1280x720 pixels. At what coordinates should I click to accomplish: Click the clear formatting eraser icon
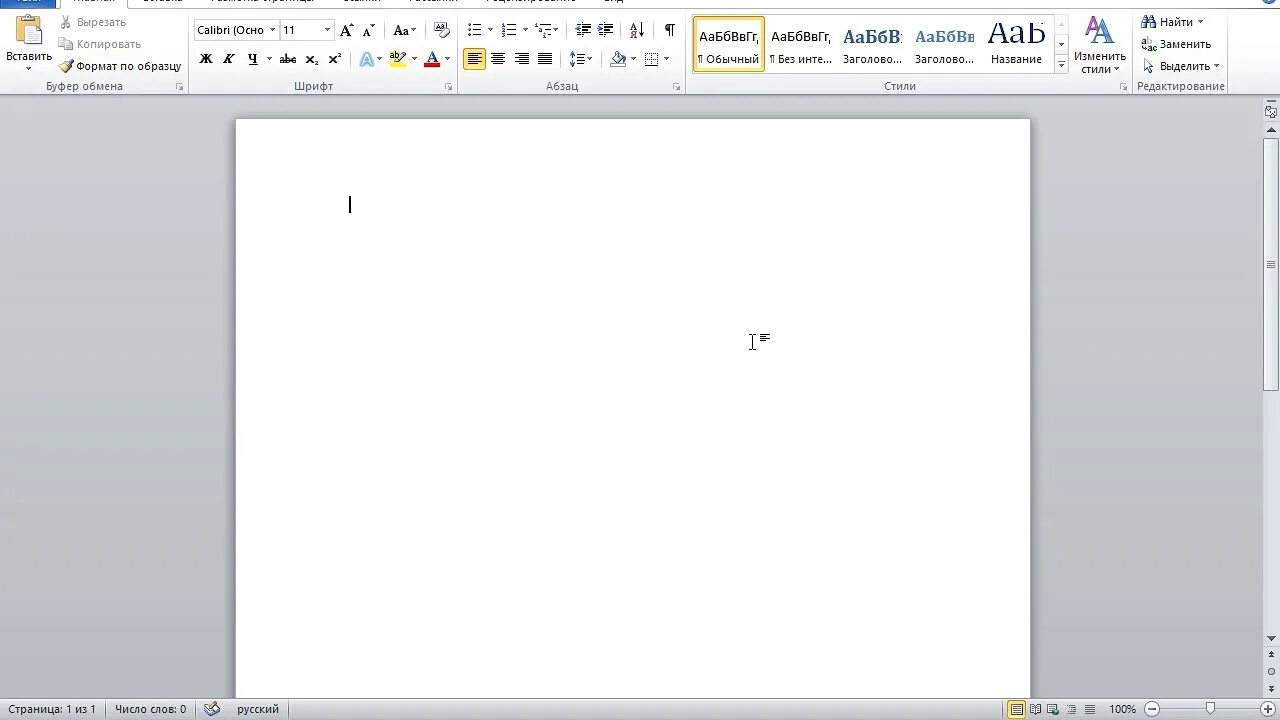click(x=441, y=30)
